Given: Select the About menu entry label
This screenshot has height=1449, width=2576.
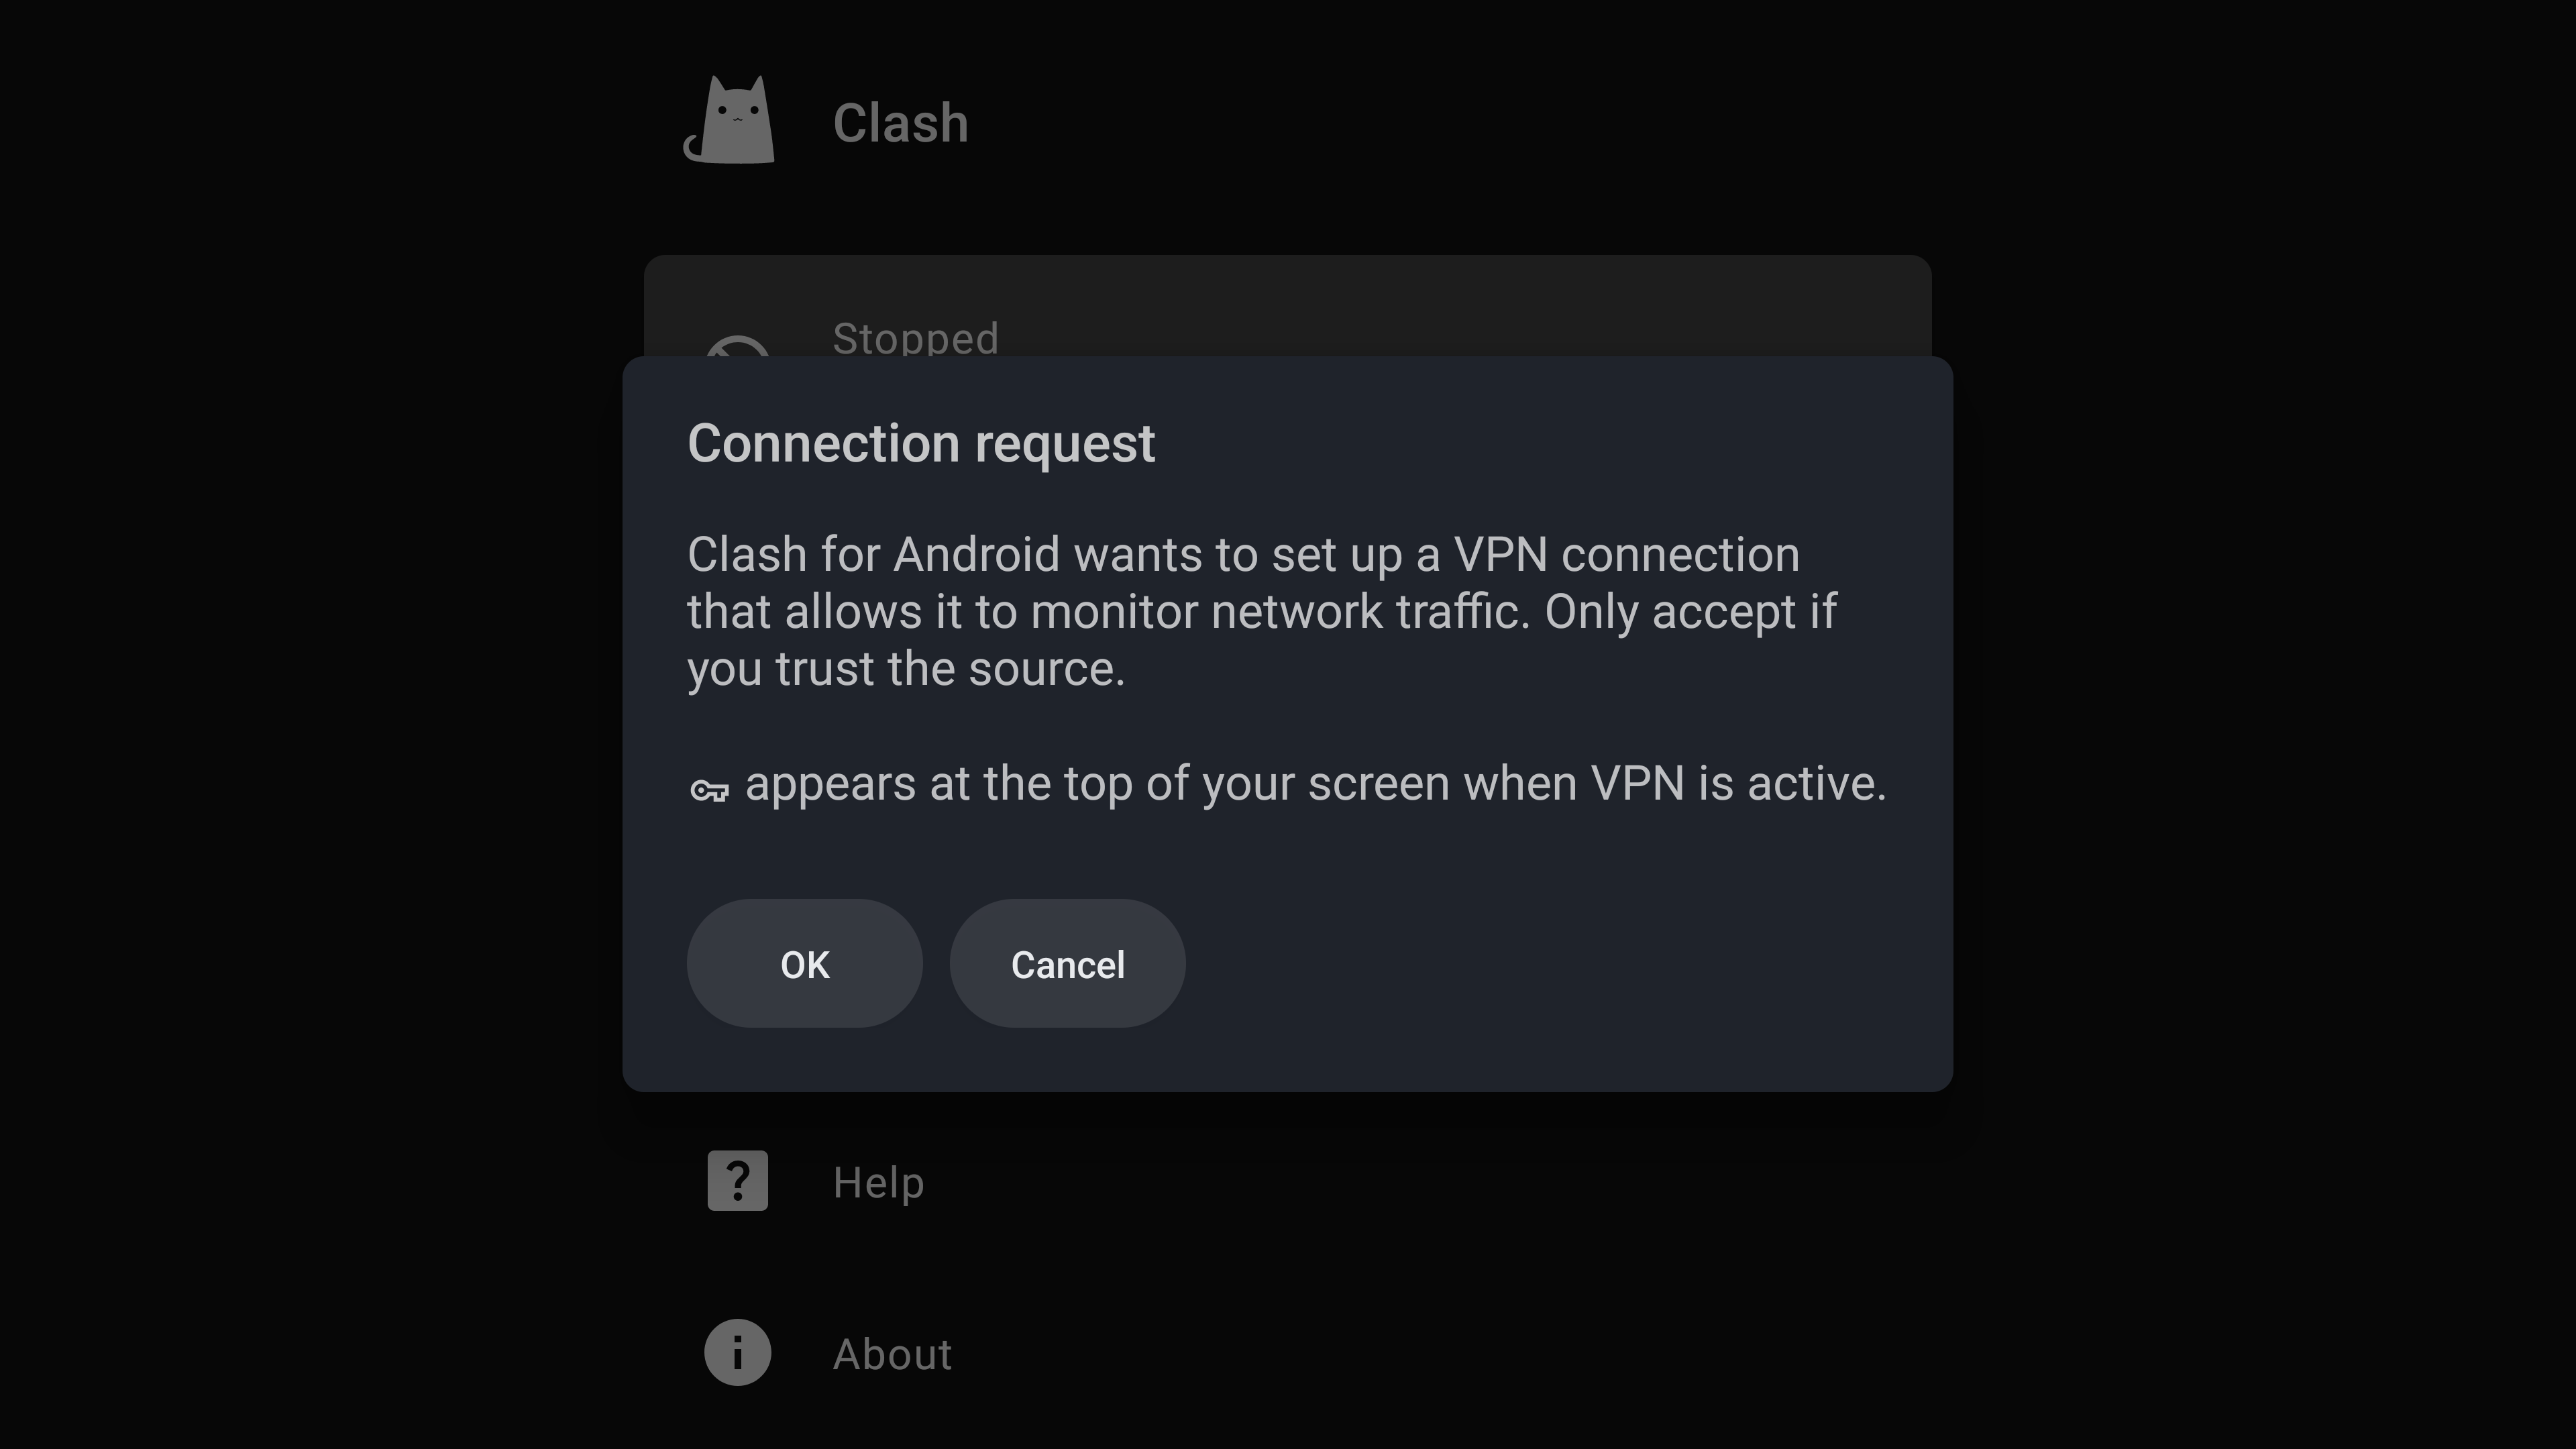Looking at the screenshot, I should [892, 1355].
